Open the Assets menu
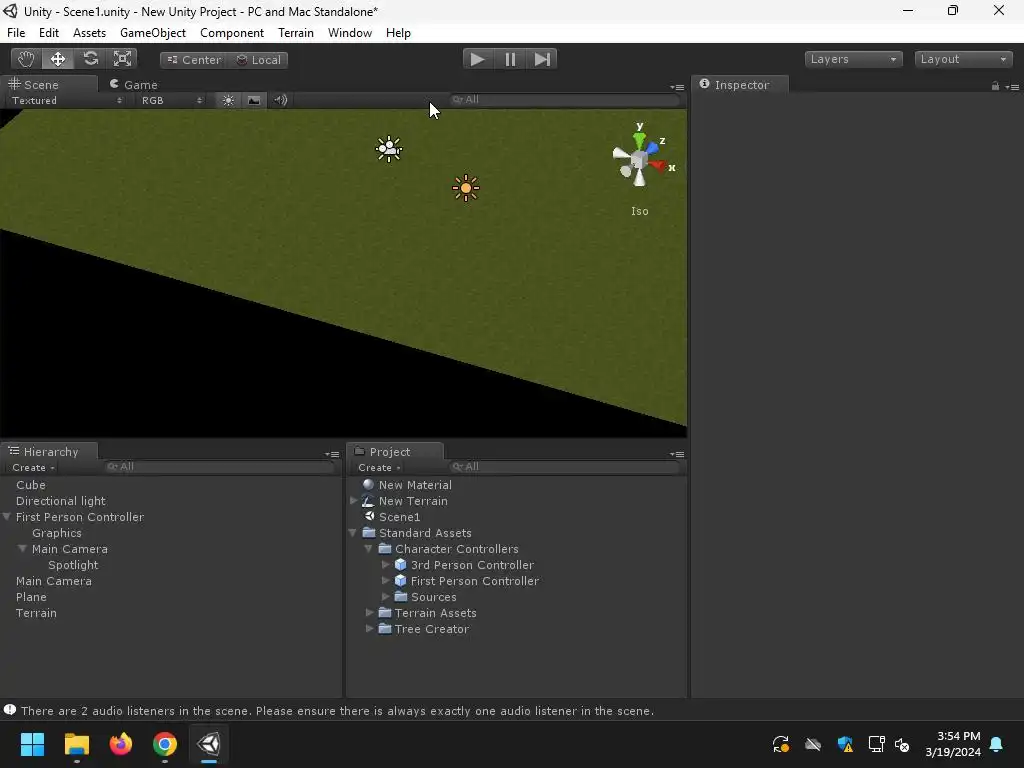 point(89,33)
